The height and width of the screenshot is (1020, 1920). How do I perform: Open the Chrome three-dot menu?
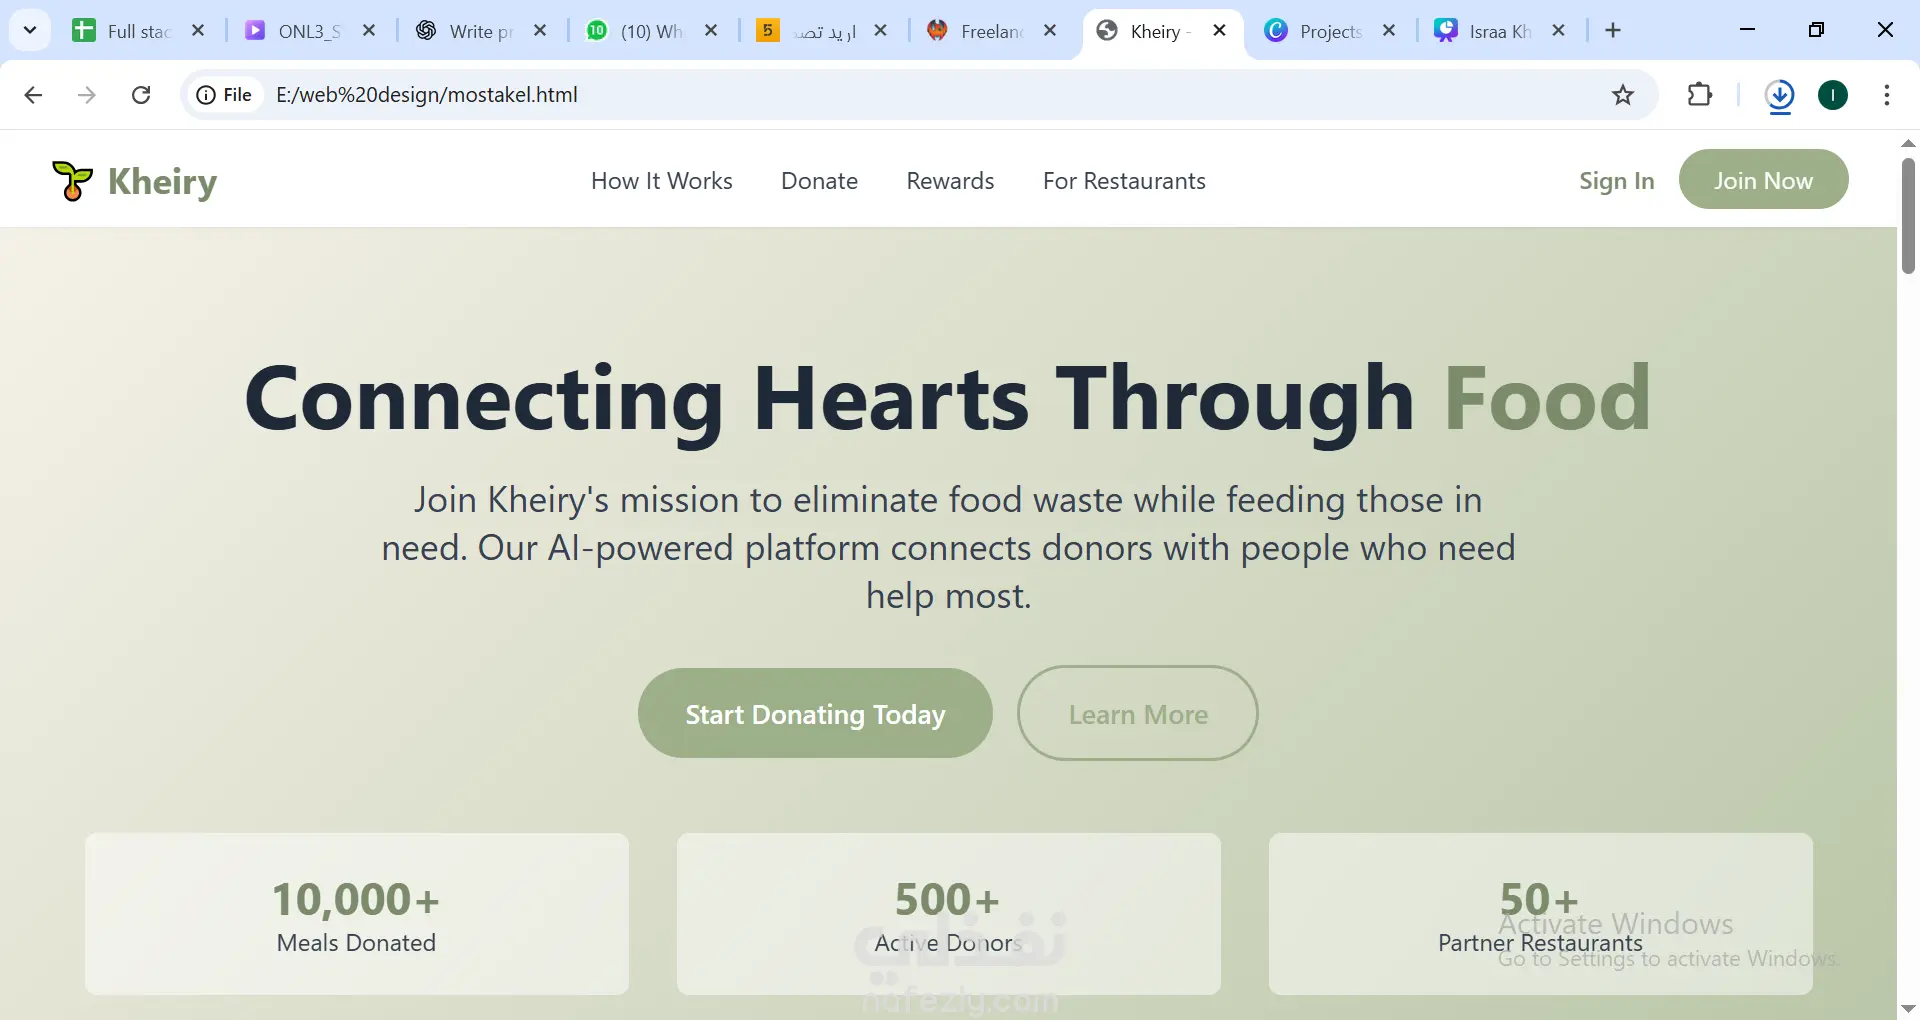[x=1887, y=95]
